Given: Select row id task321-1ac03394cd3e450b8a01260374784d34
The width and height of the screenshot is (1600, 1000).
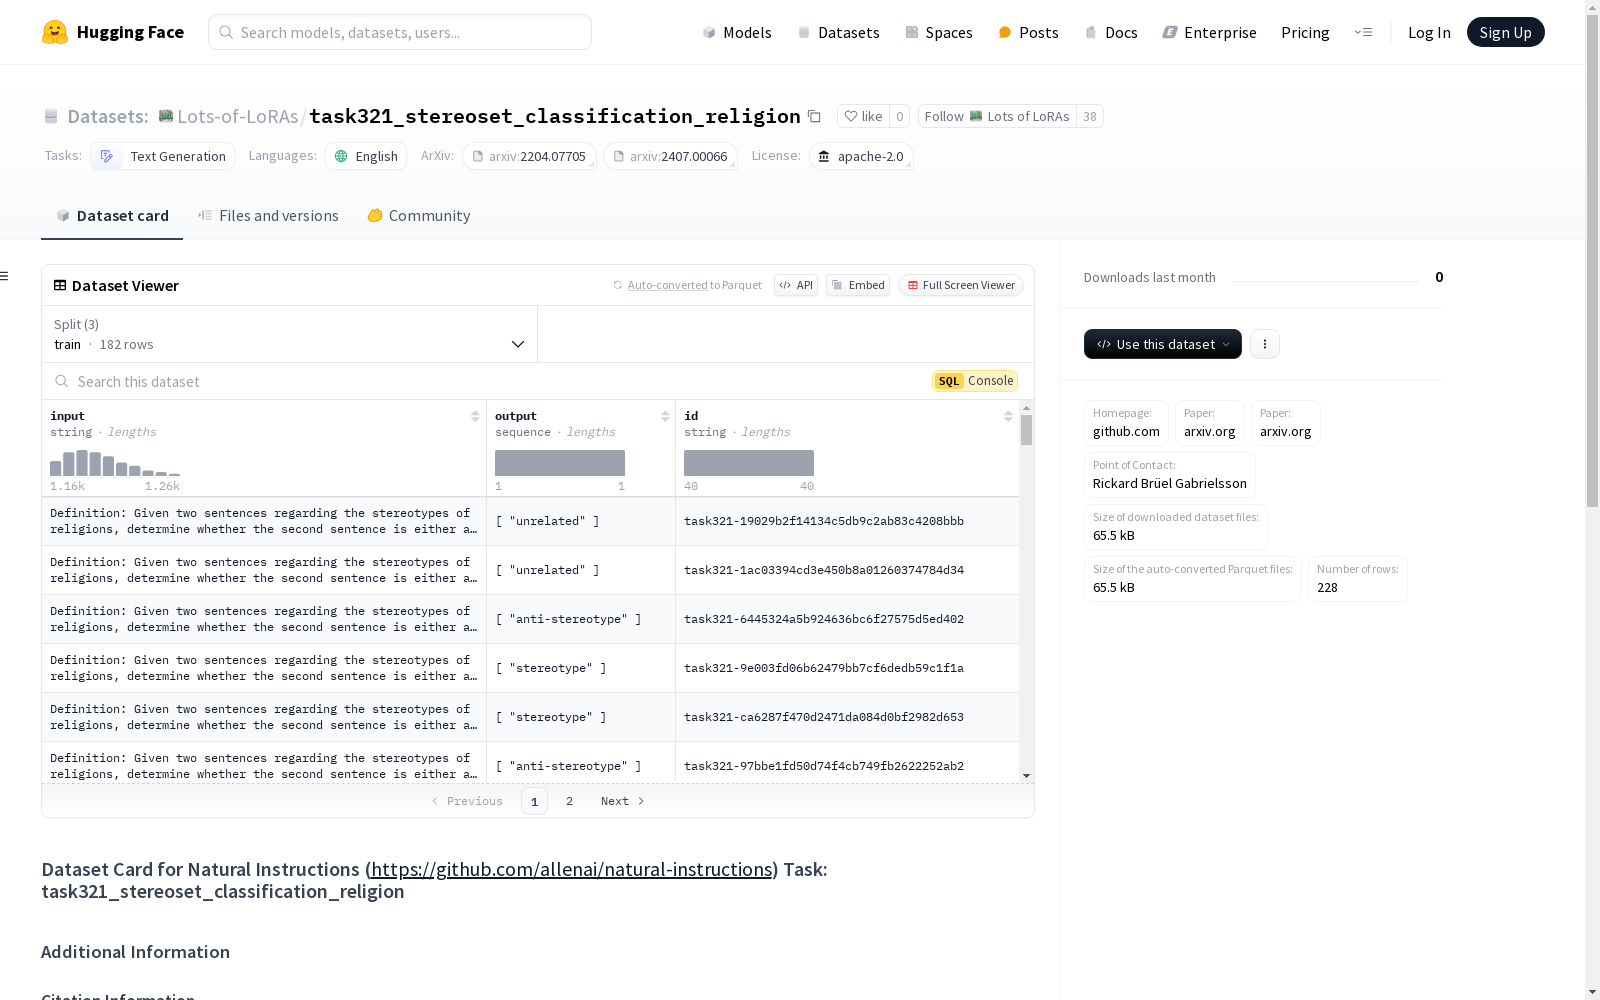Looking at the screenshot, I should pyautogui.click(x=824, y=570).
